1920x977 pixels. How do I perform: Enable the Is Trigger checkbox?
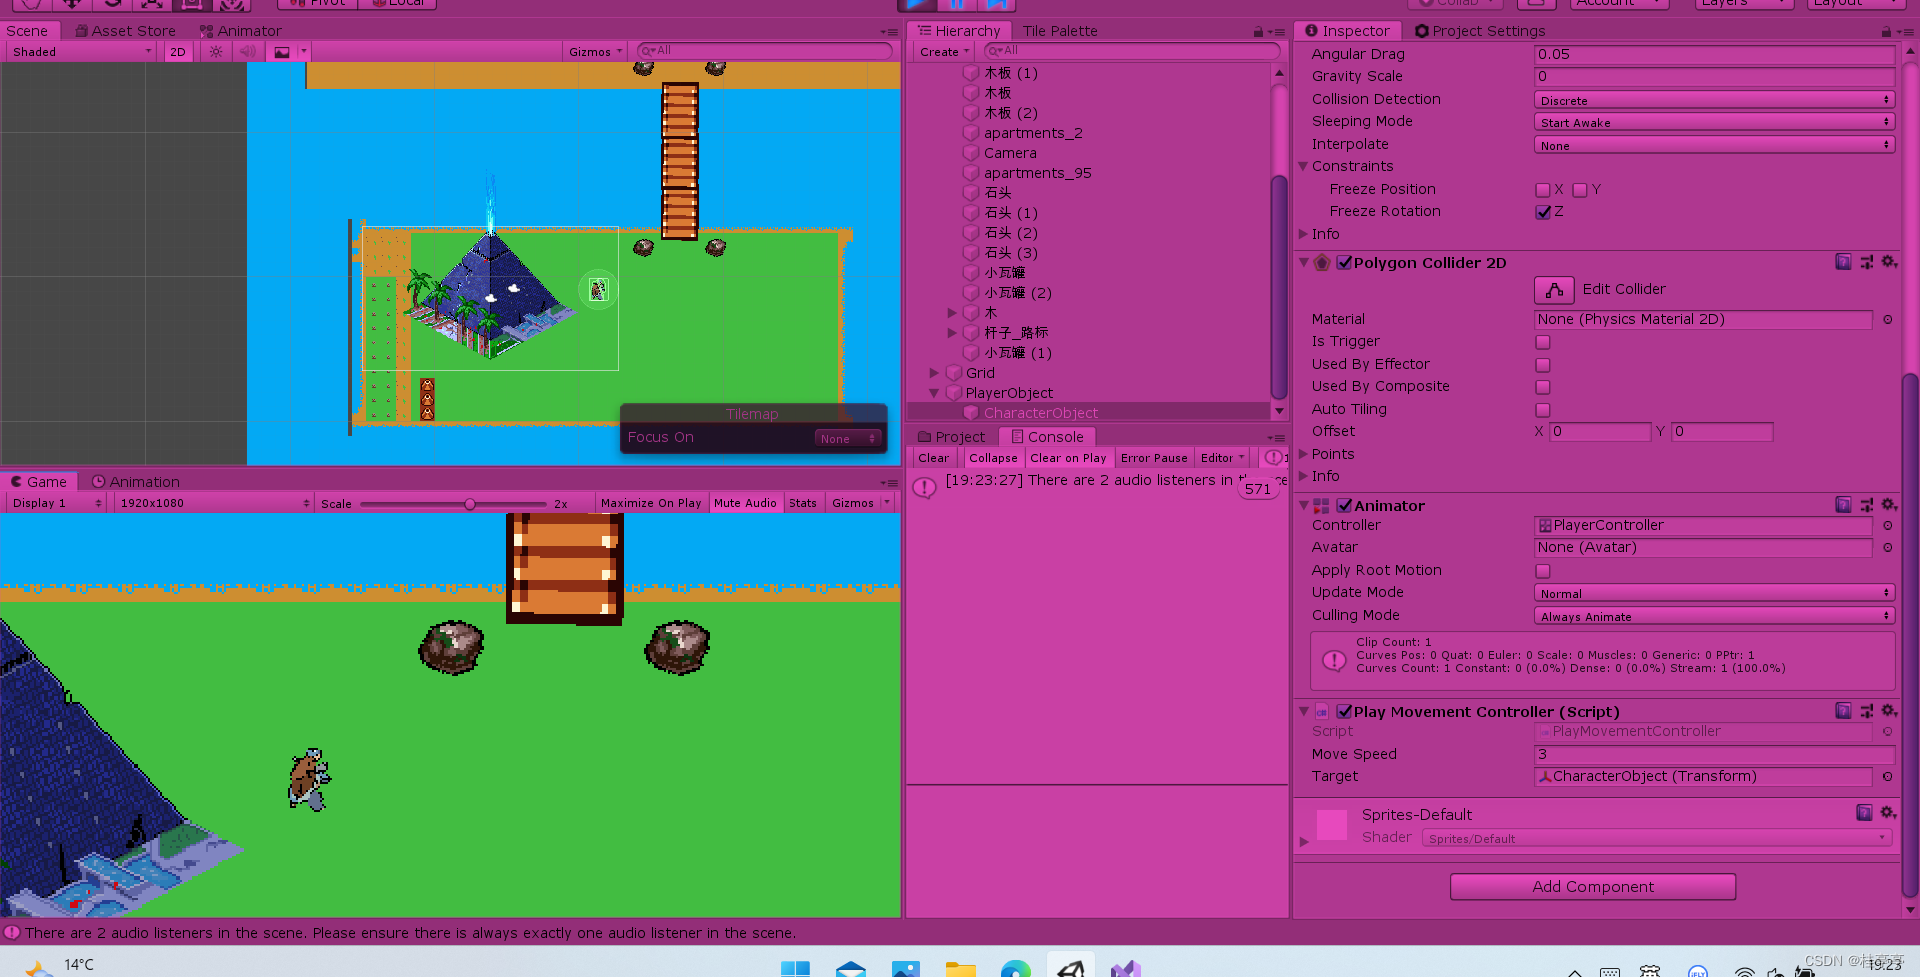pos(1542,342)
